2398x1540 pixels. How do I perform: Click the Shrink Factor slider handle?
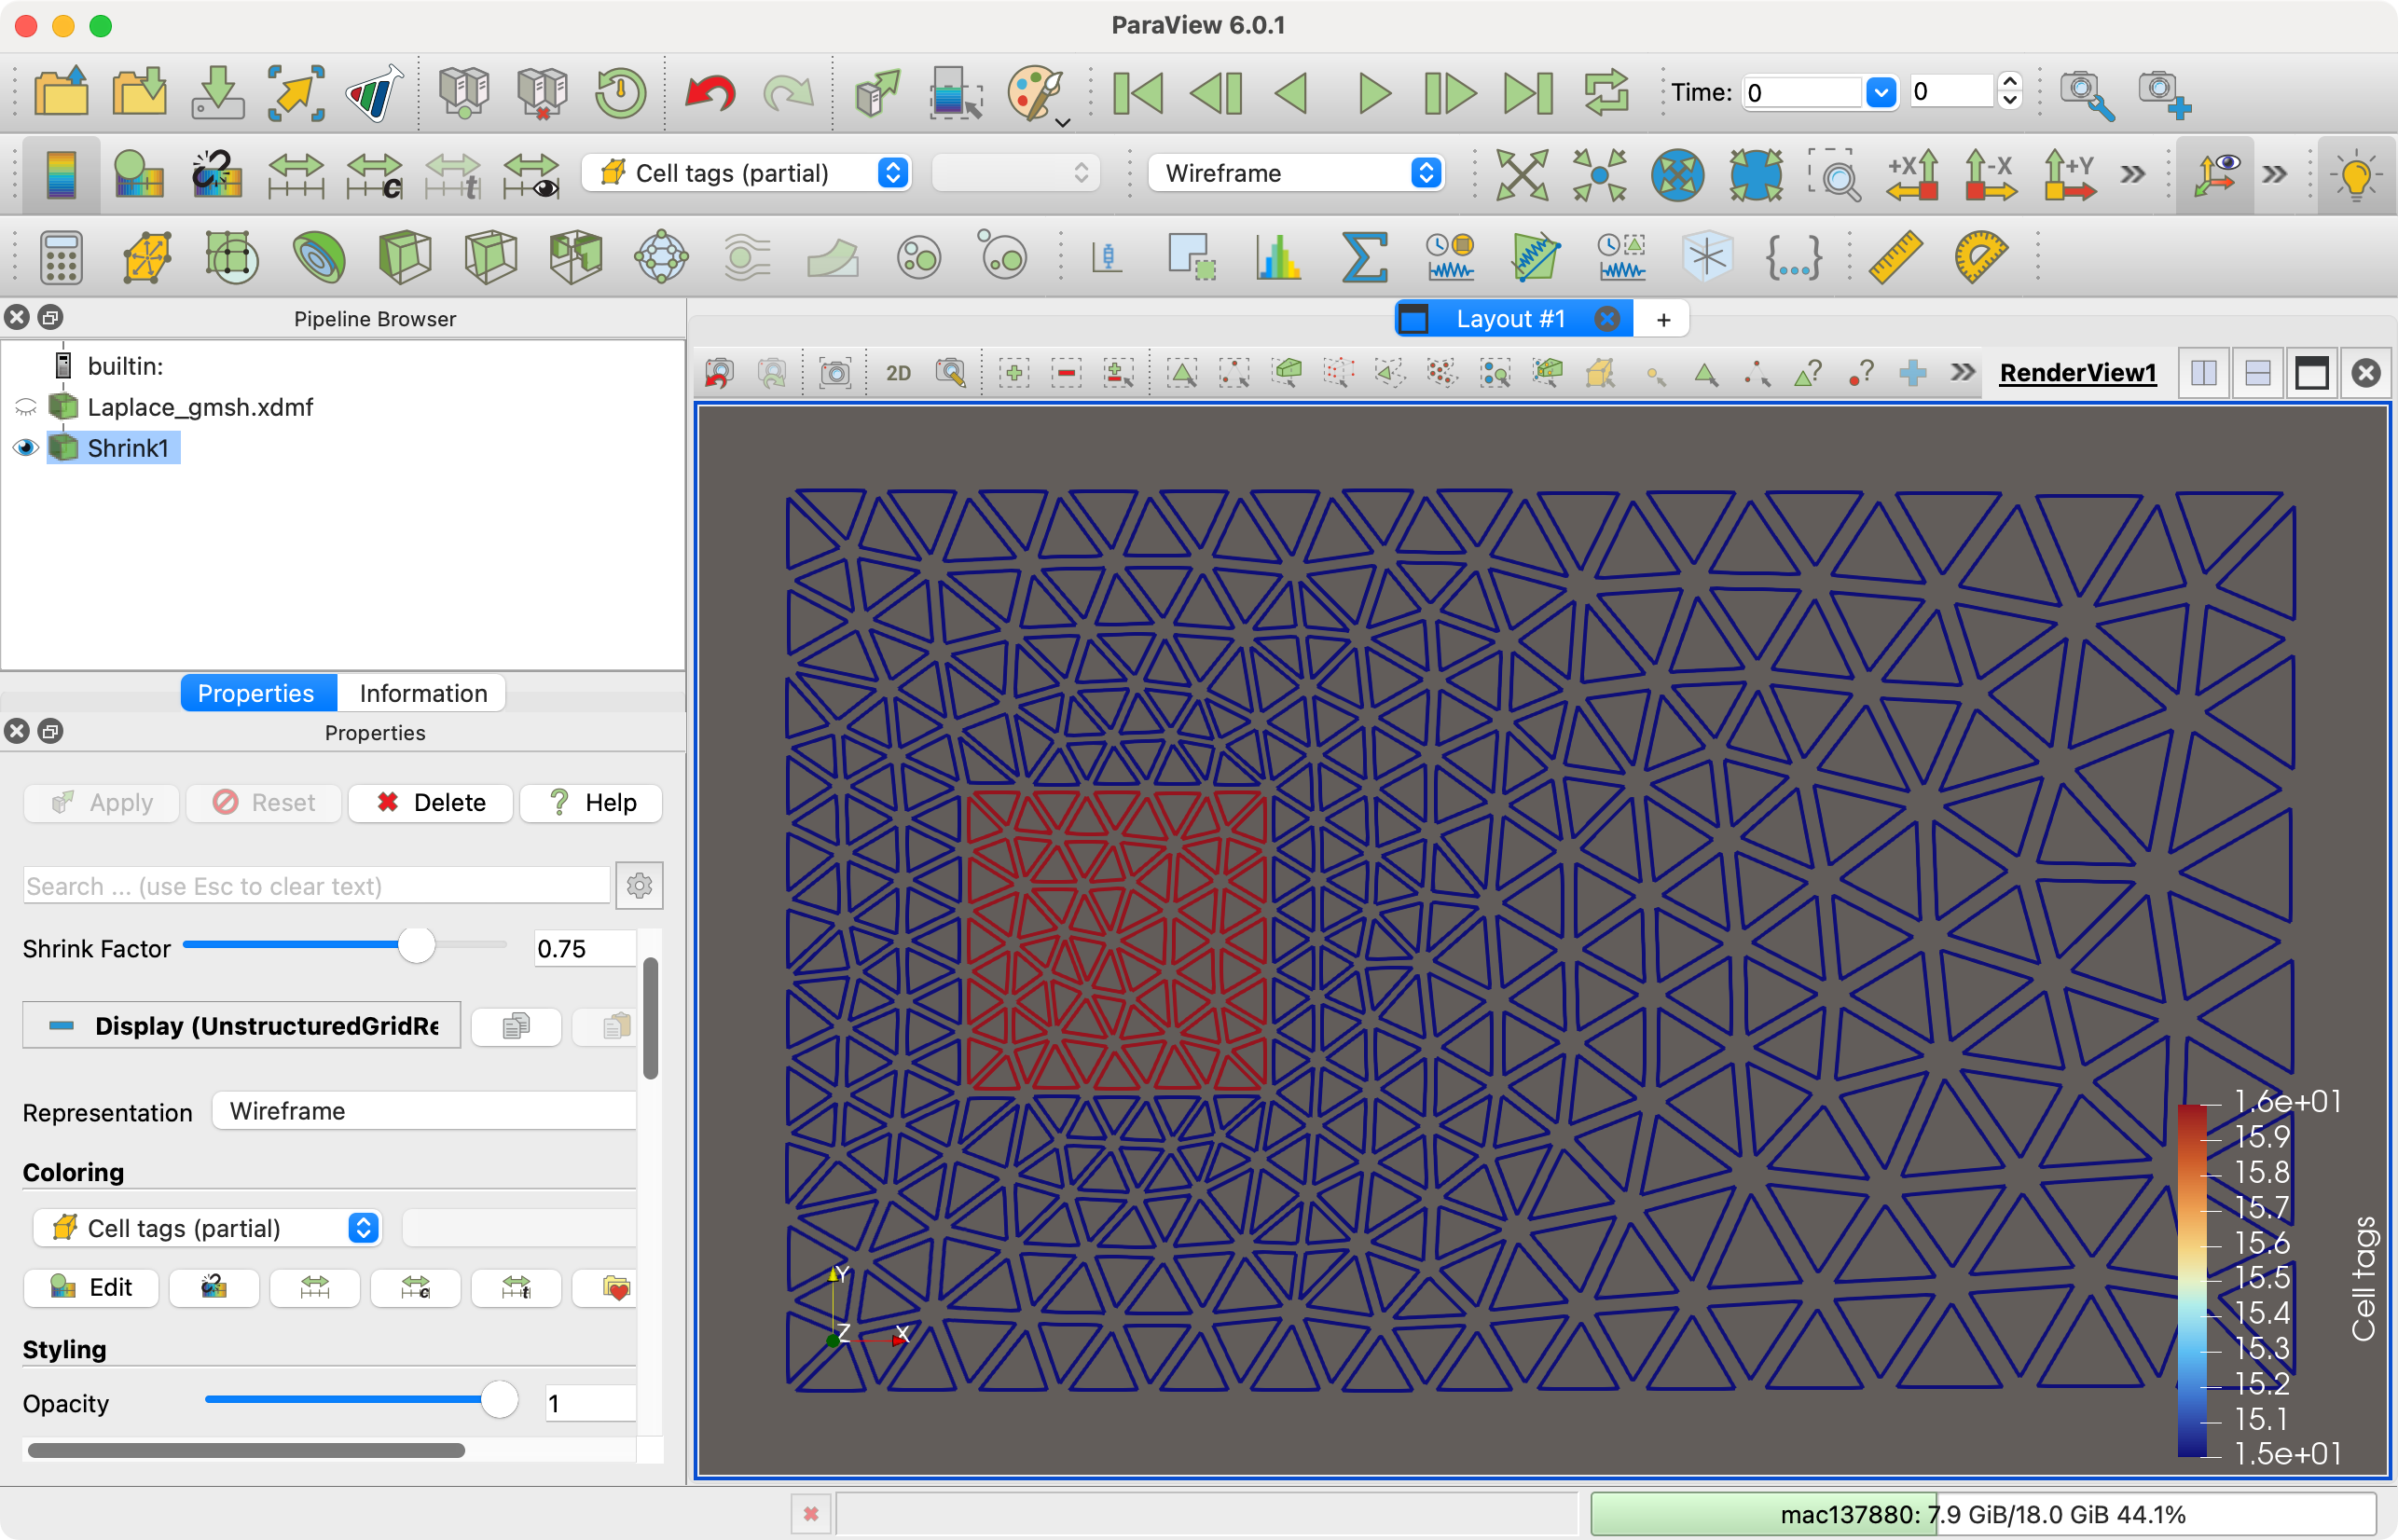pos(416,945)
